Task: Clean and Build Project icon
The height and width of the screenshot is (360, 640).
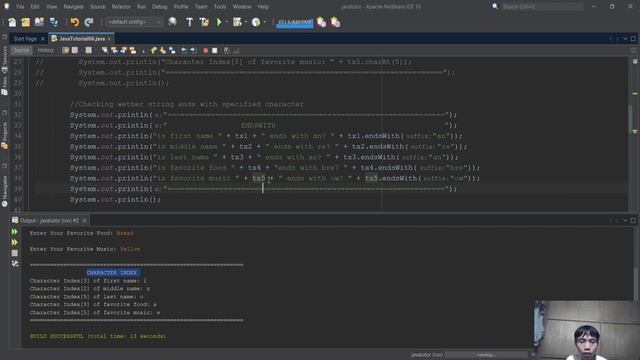Action: click(204, 22)
